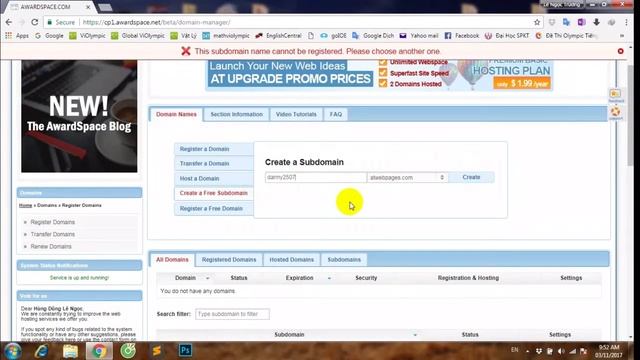Close the AWARDSPACE.COM browser tab
The height and width of the screenshot is (360, 640).
[x=88, y=7]
